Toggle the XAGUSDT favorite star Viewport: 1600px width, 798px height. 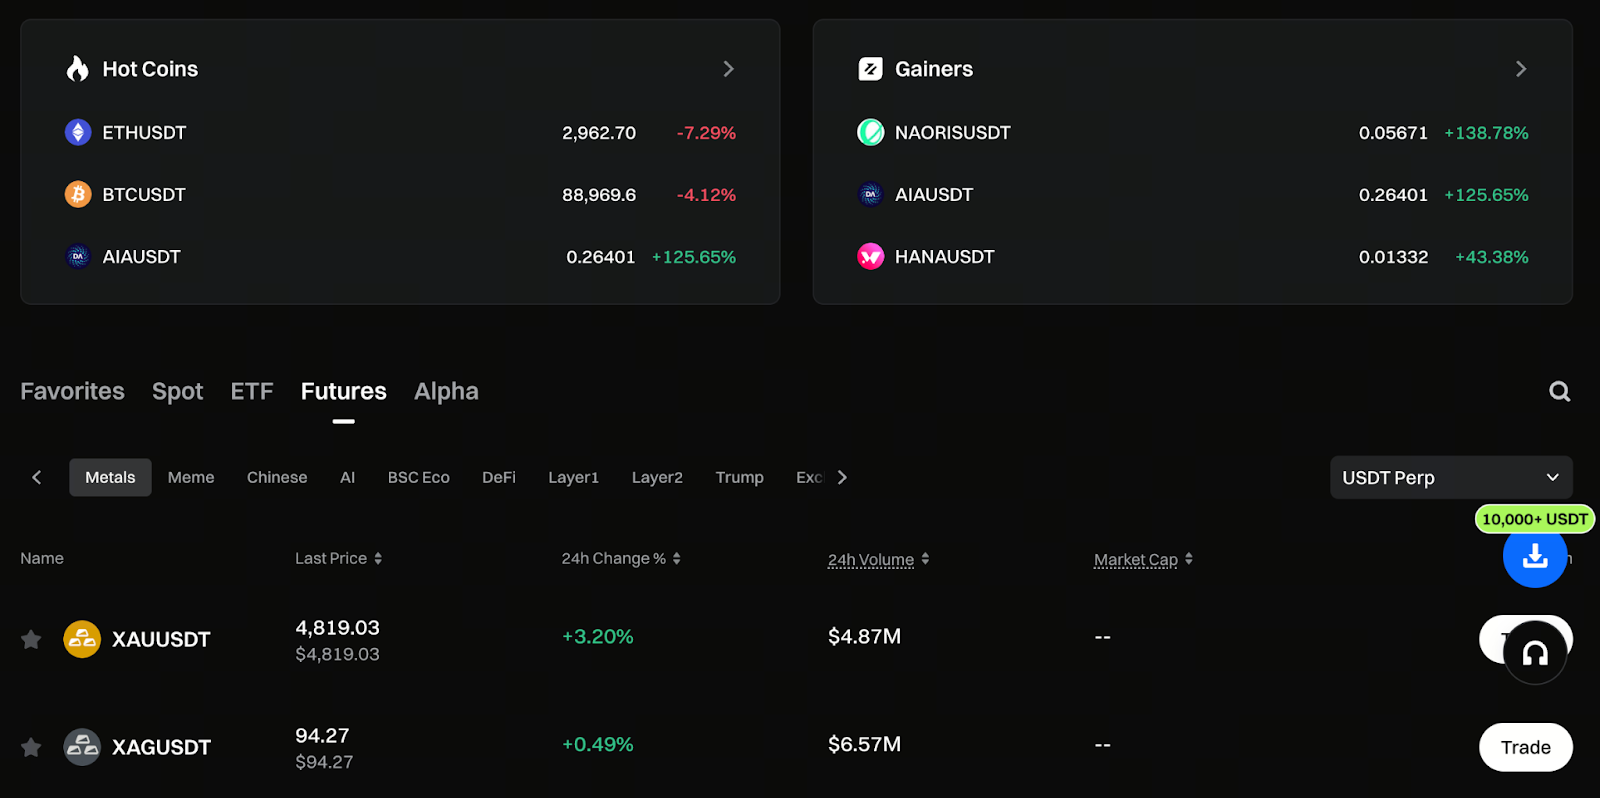click(x=31, y=747)
